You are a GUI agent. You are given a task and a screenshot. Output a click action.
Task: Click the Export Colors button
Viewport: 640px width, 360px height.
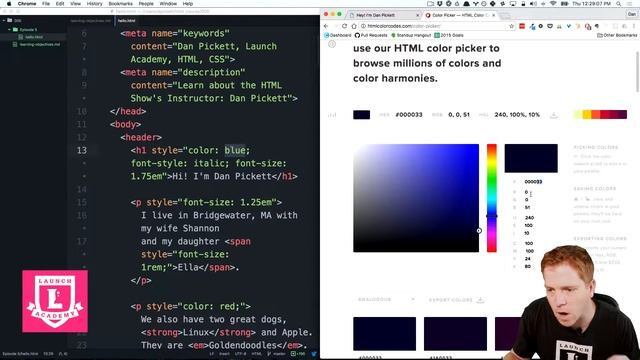(x=456, y=300)
